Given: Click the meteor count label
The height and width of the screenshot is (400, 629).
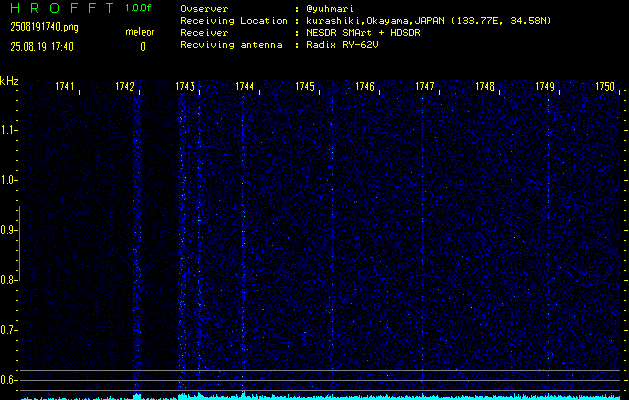Looking at the screenshot, I should (x=140, y=32).
